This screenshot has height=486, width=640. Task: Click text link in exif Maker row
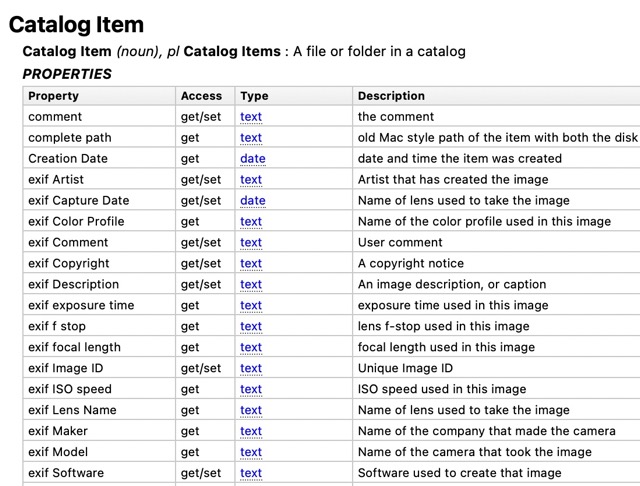tap(251, 432)
